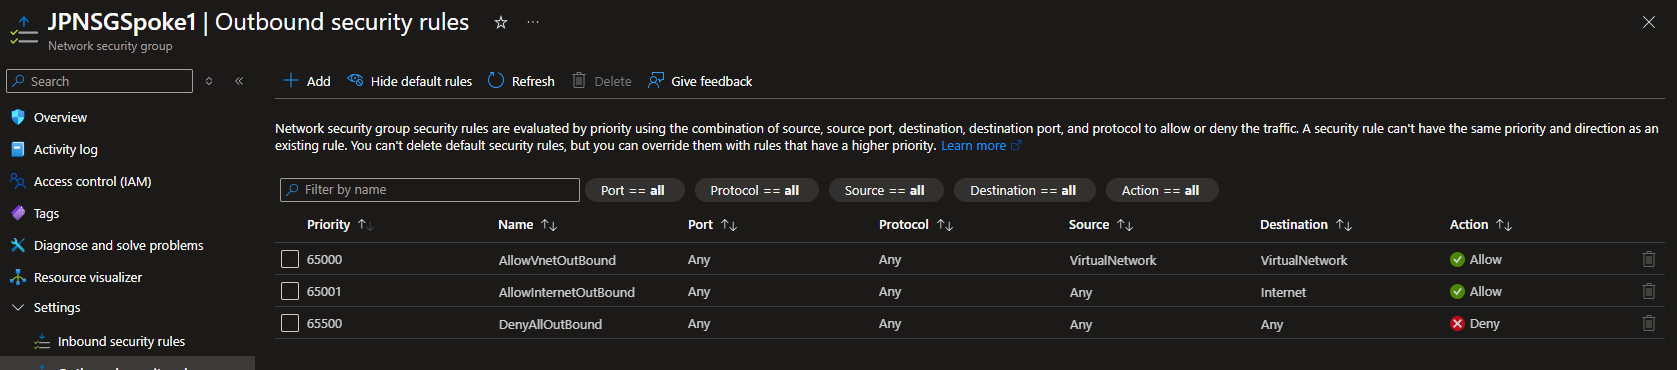Open the Source == all filter
This screenshot has width=1677, height=370.
coord(885,190)
